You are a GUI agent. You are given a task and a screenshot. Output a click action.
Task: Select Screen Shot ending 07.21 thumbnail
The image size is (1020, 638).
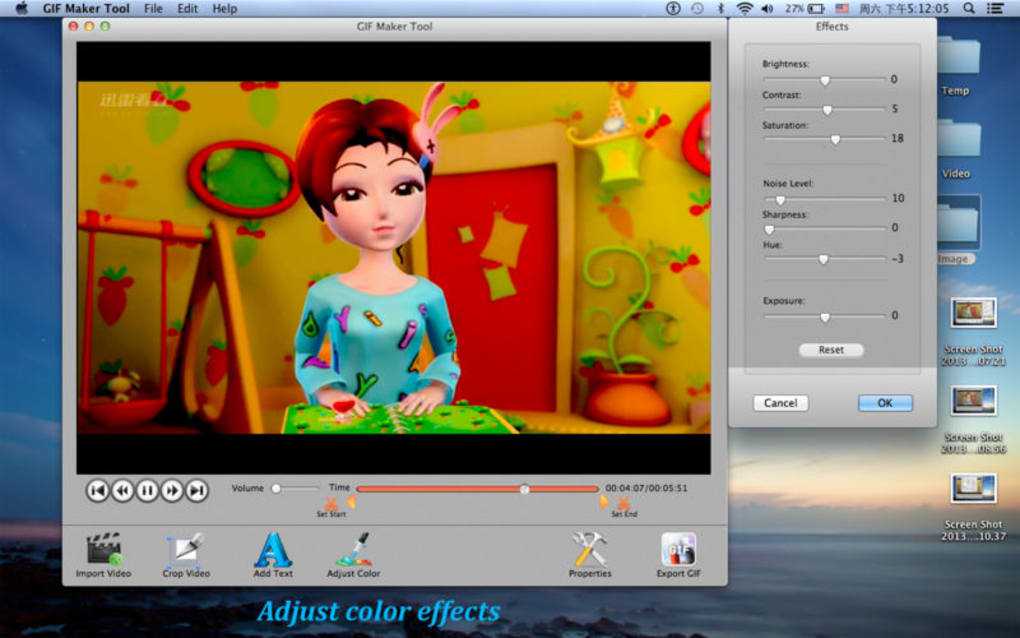click(x=973, y=314)
